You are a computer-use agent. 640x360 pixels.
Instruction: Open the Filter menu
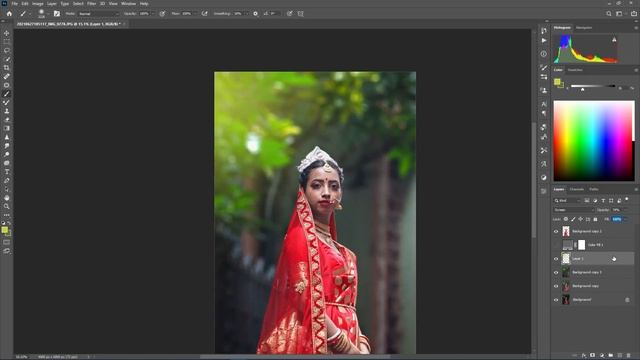91,4
